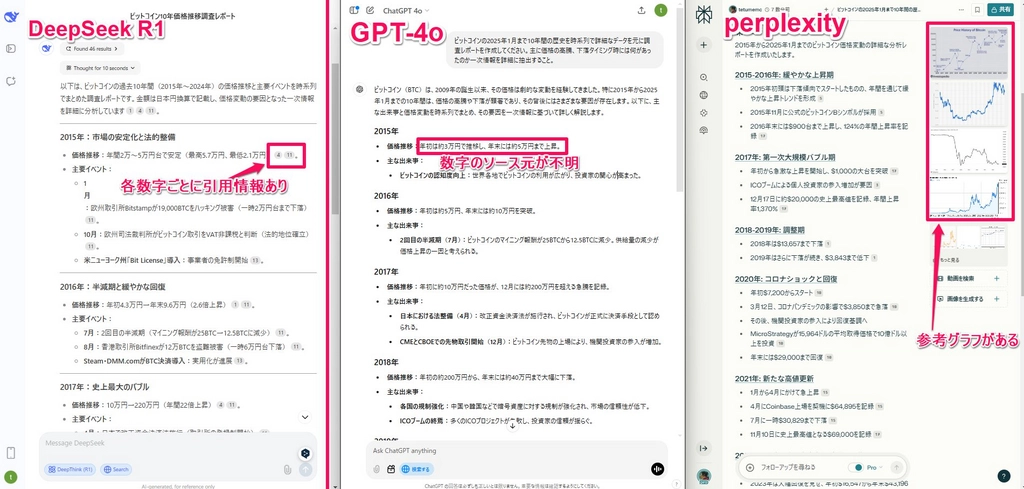Image resolution: width=1024 pixels, height=489 pixels.
Task: Open ChatGPT green profile avatar
Action: click(x=662, y=10)
